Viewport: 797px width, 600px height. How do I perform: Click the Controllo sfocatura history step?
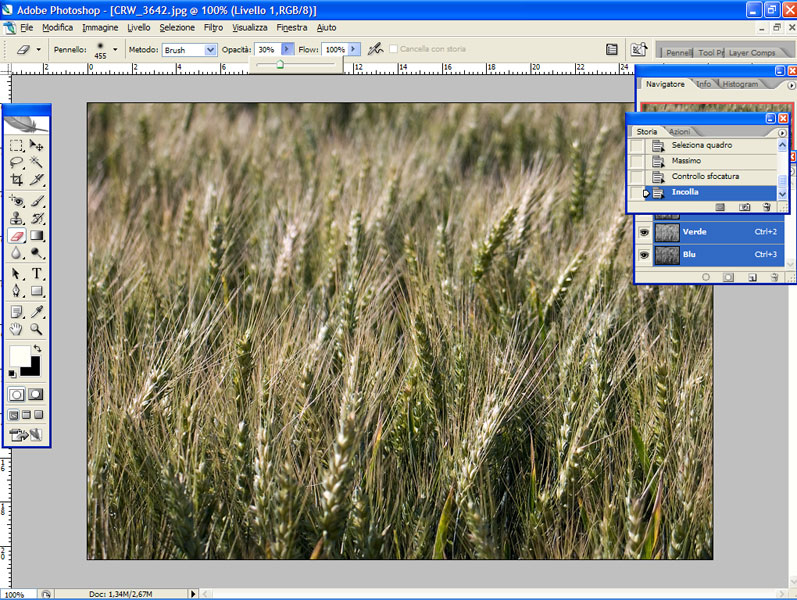pos(706,177)
